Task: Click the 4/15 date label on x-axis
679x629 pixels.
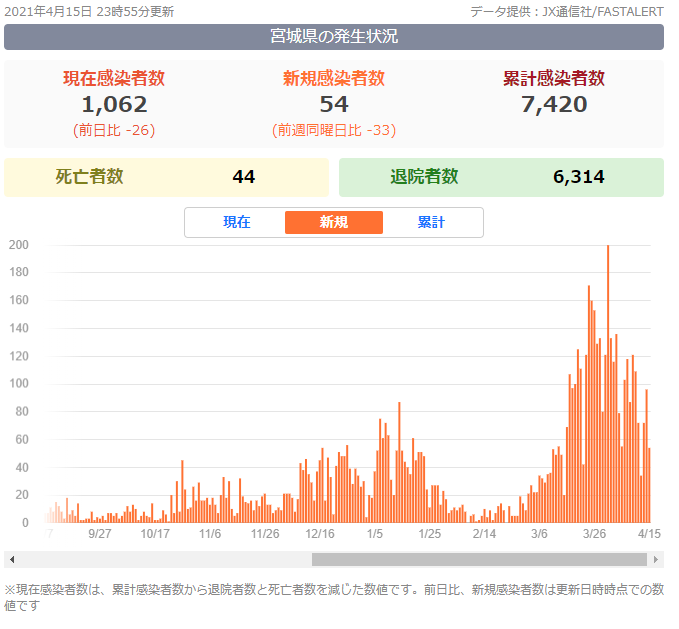Action: click(649, 534)
